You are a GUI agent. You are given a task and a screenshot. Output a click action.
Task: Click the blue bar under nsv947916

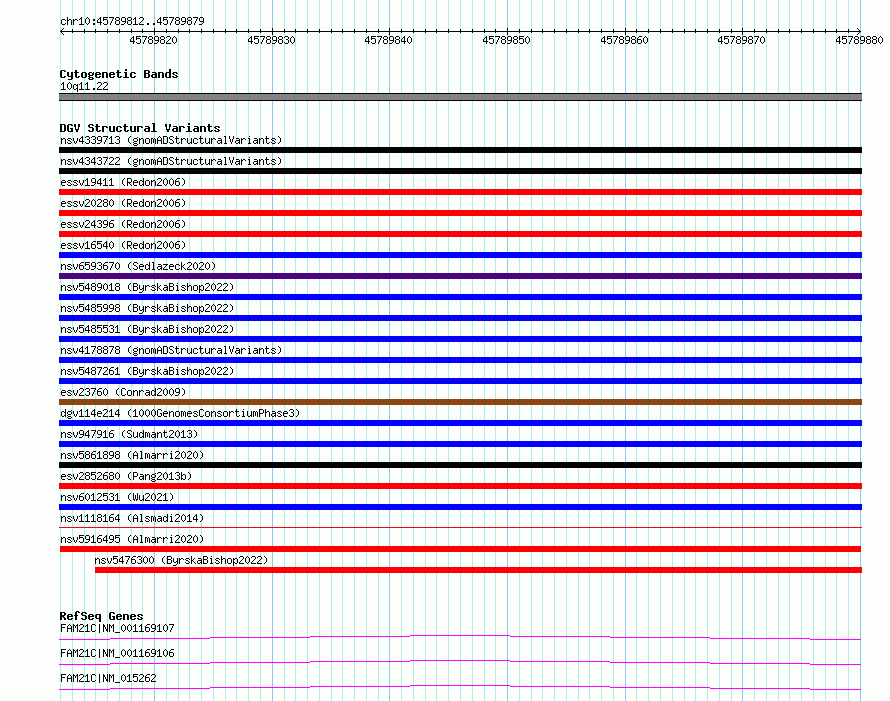460,444
